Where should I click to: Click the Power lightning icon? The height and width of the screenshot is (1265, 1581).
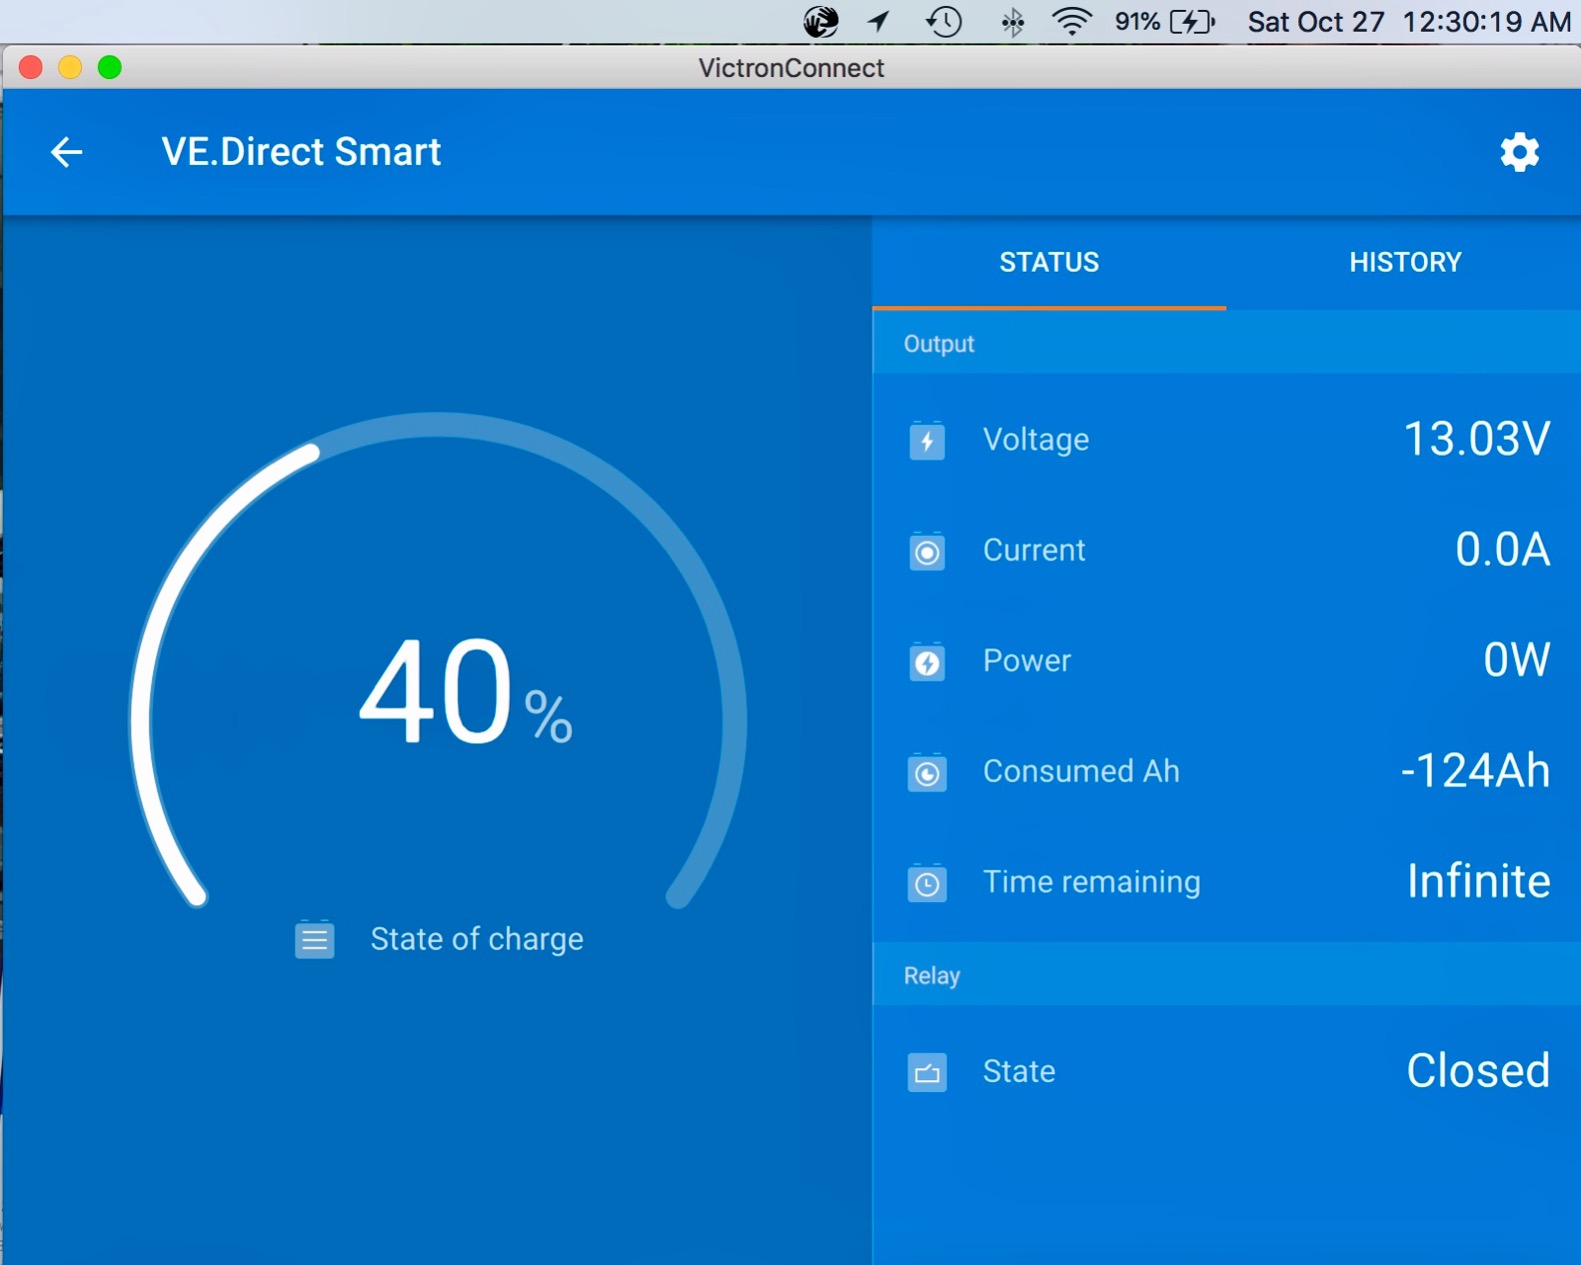pos(927,661)
